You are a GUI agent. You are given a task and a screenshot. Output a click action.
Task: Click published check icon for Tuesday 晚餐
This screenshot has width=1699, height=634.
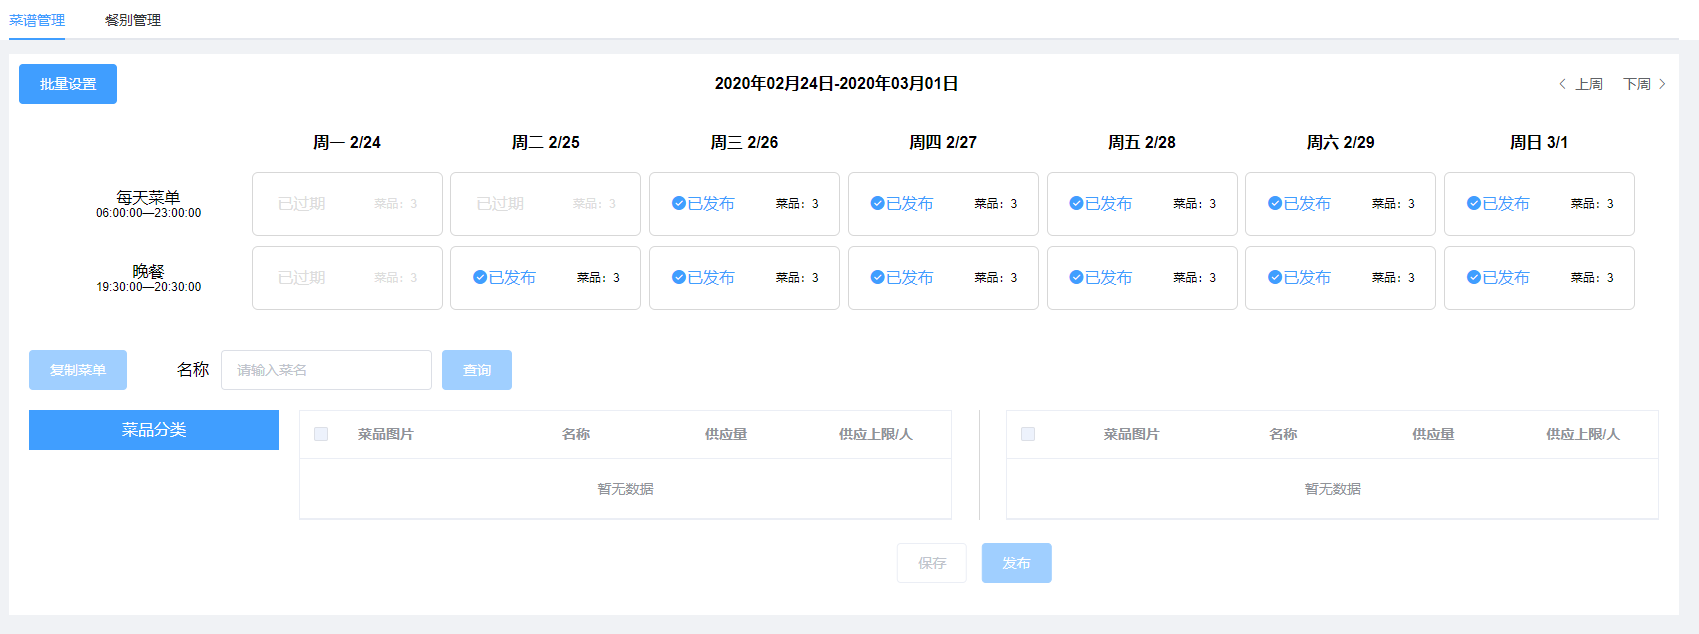(480, 277)
